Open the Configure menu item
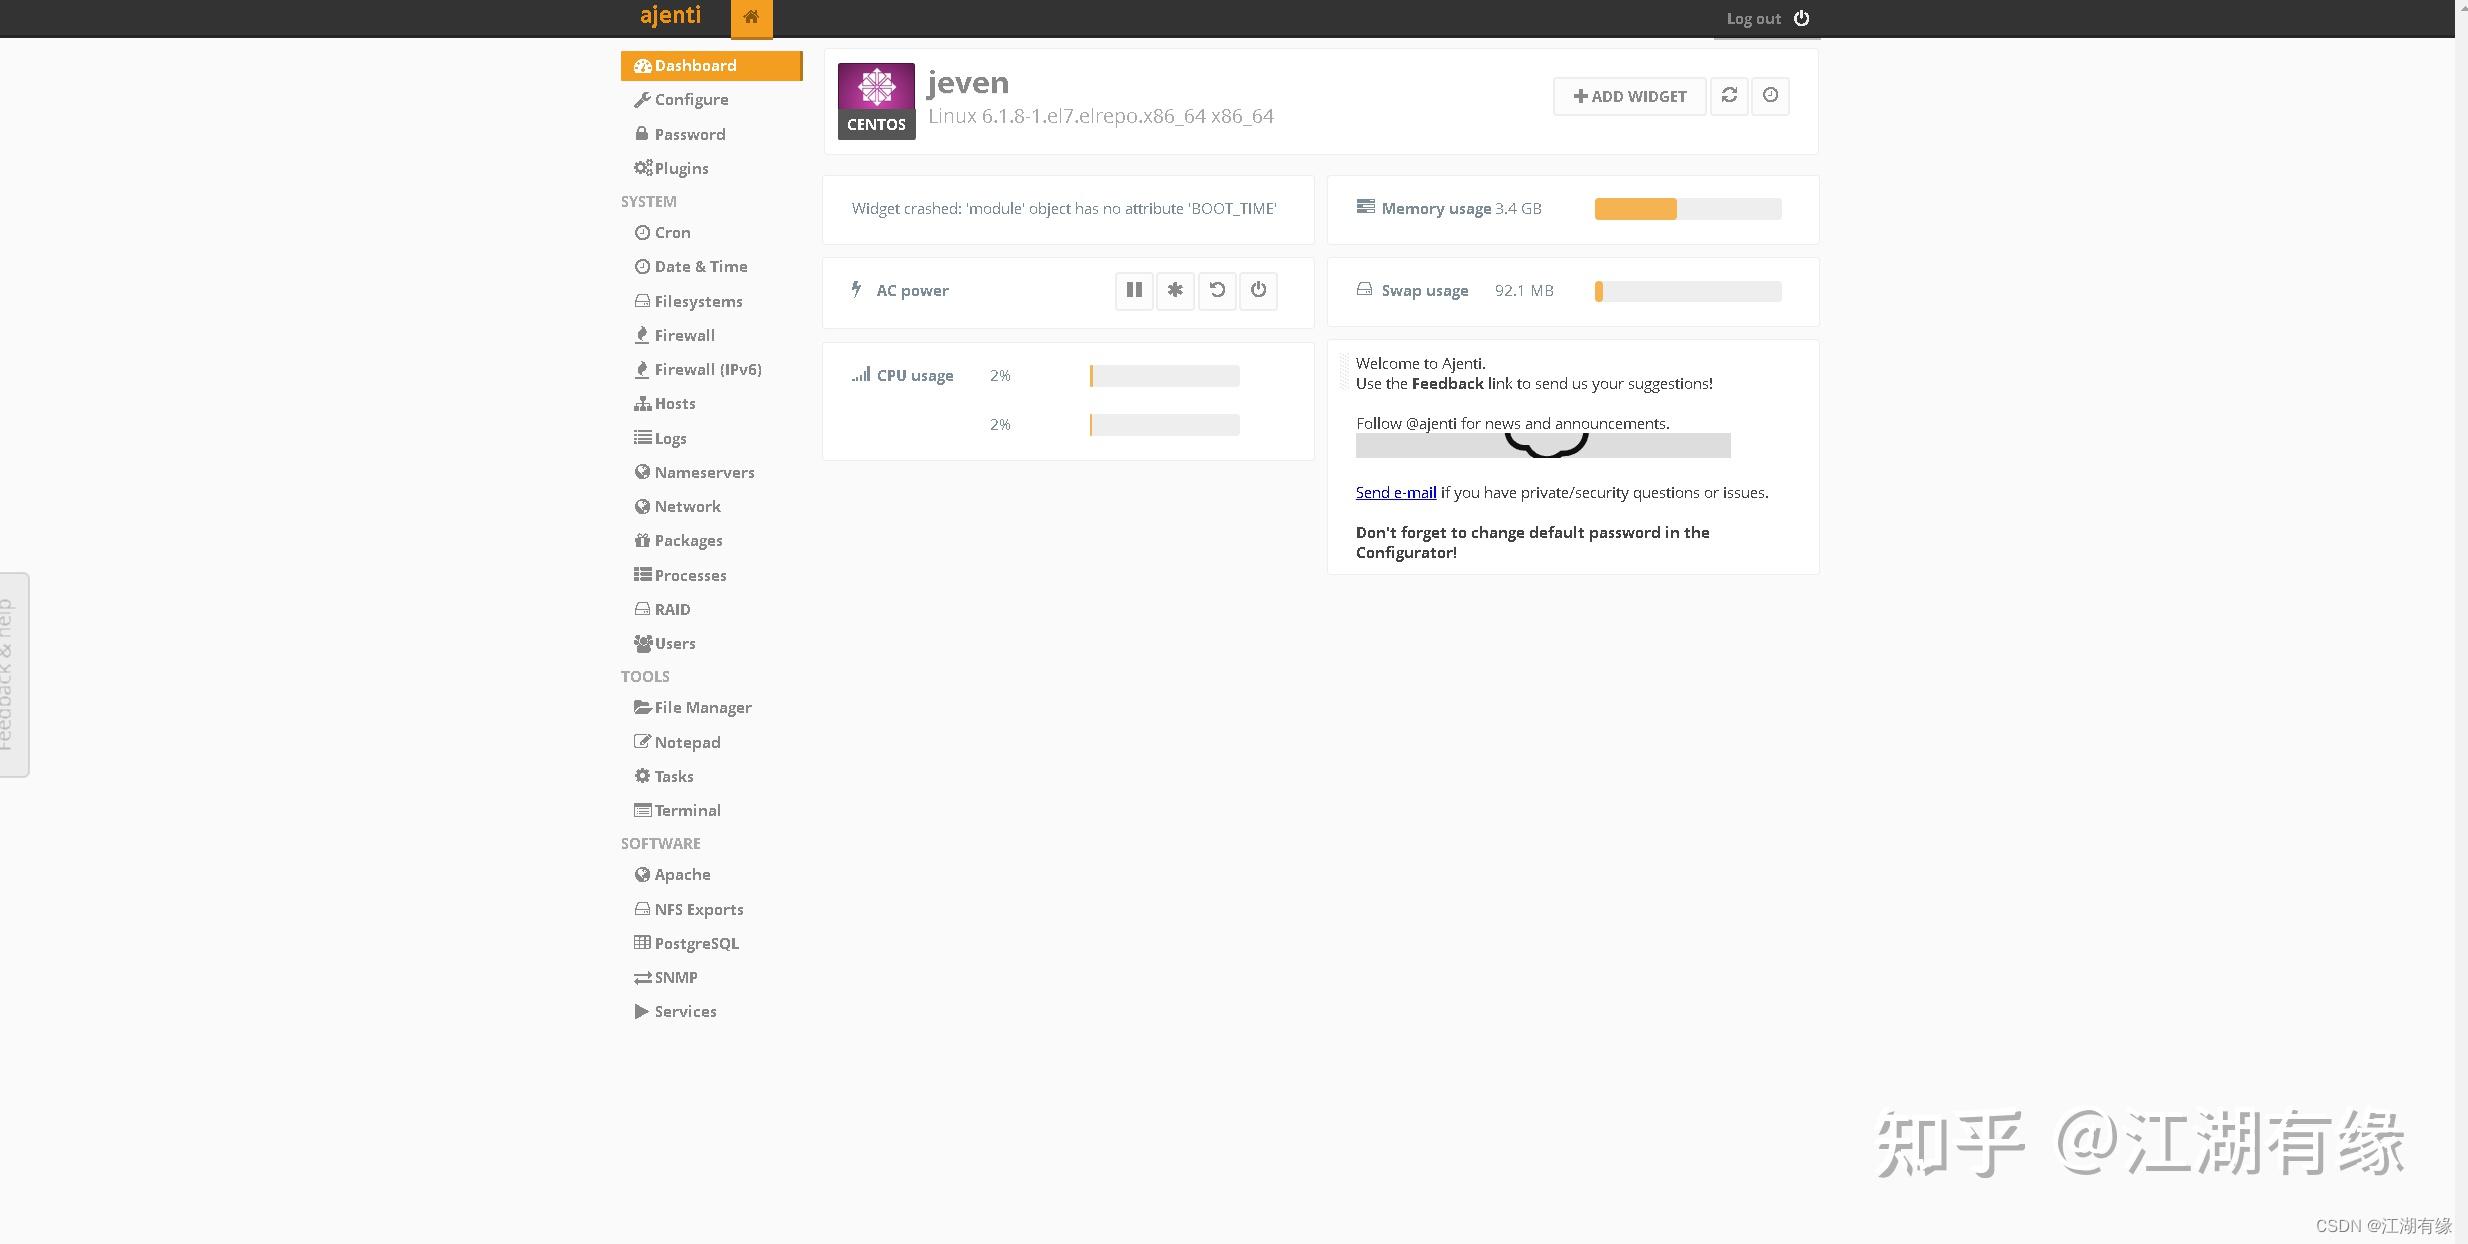This screenshot has width=2468, height=1244. [691, 100]
